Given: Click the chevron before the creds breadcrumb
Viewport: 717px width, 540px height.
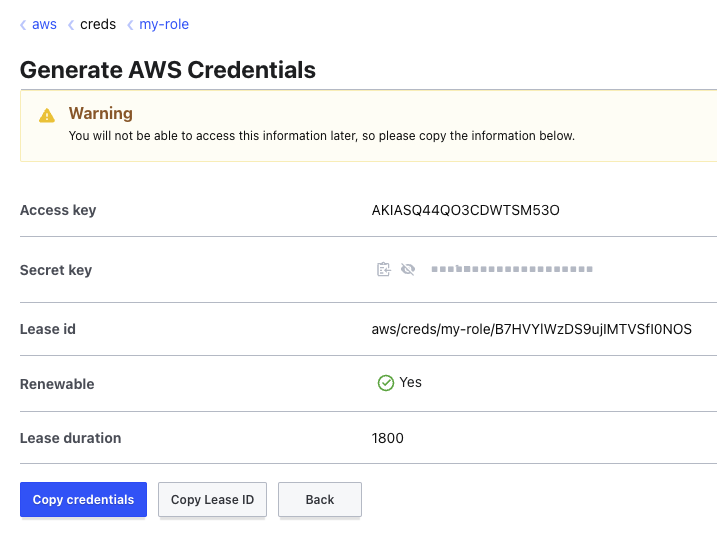Looking at the screenshot, I should pyautogui.click(x=71, y=25).
